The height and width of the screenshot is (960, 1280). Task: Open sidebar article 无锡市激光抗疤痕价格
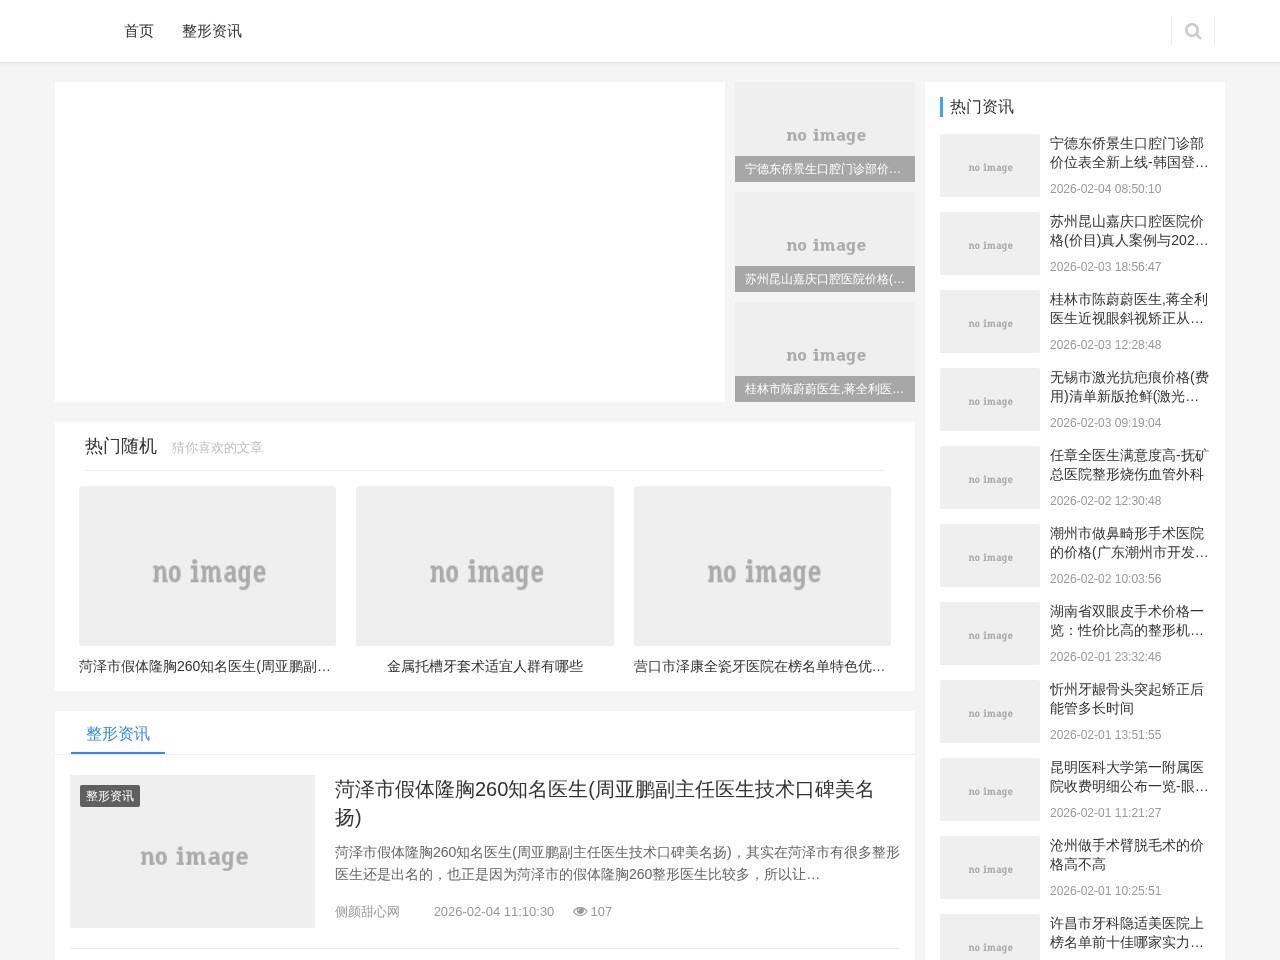pyautogui.click(x=1128, y=386)
